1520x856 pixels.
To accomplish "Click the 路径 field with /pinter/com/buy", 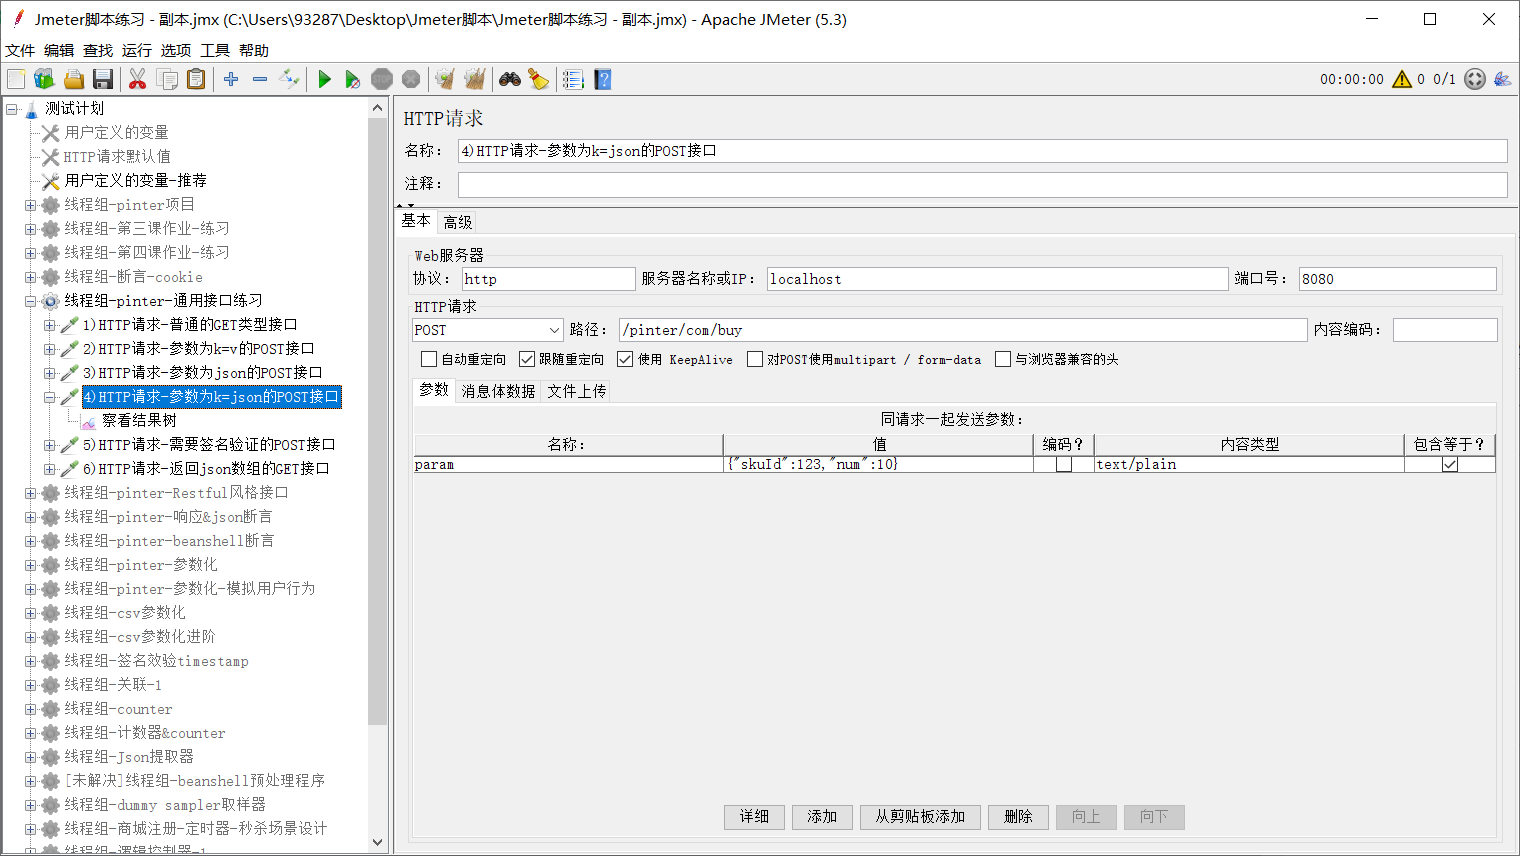I will tap(963, 330).
